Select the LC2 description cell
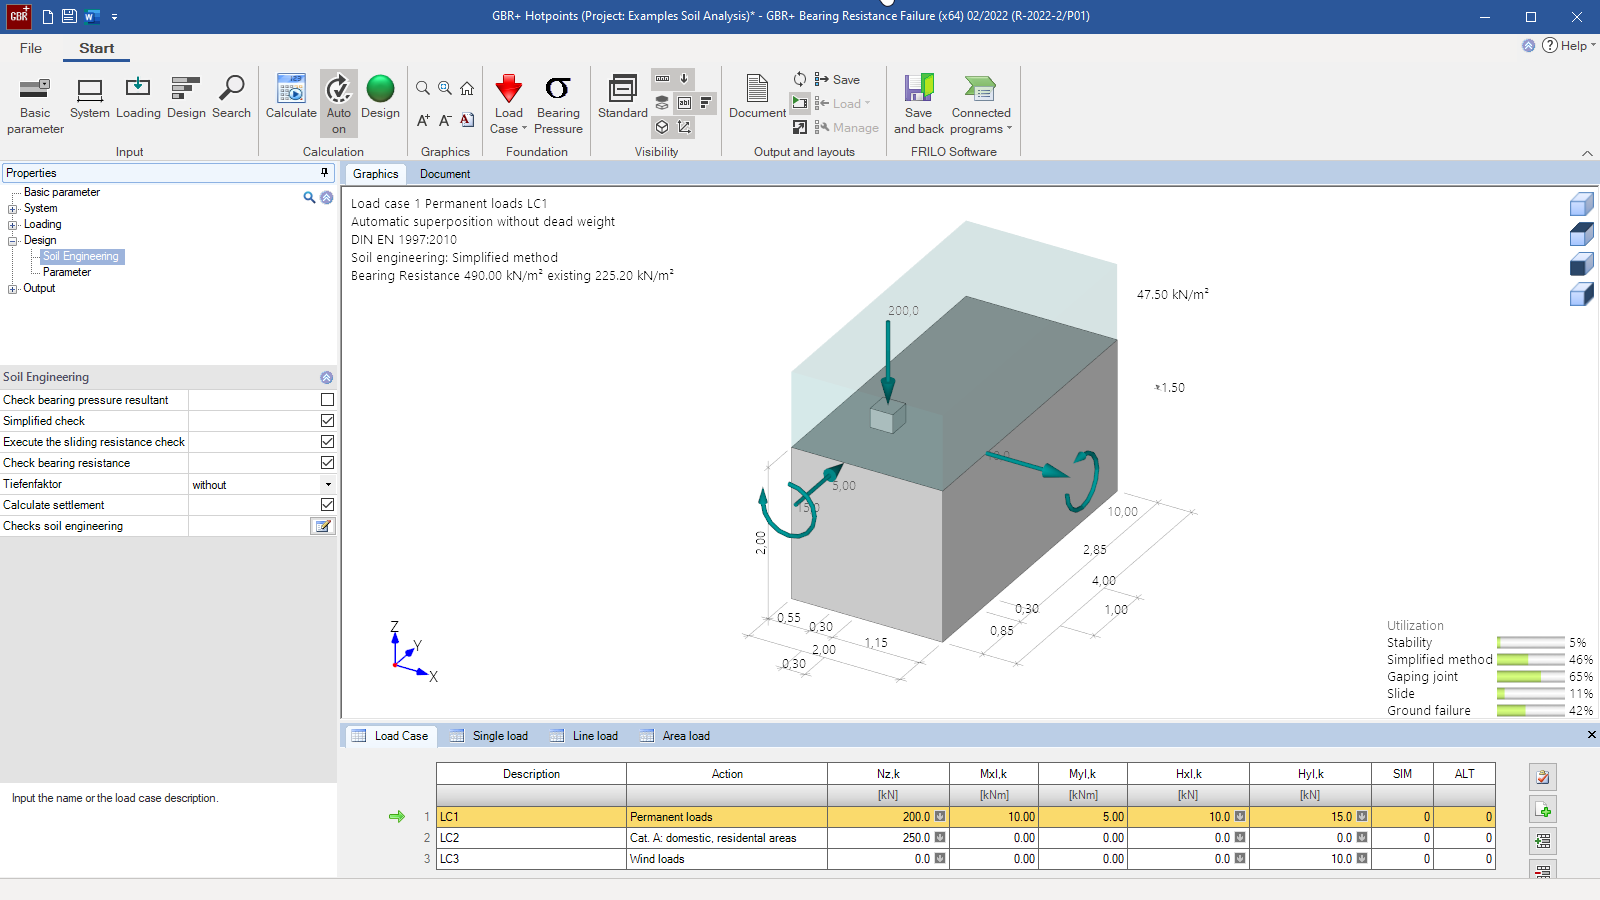Viewport: 1600px width, 900px height. pyautogui.click(x=531, y=838)
